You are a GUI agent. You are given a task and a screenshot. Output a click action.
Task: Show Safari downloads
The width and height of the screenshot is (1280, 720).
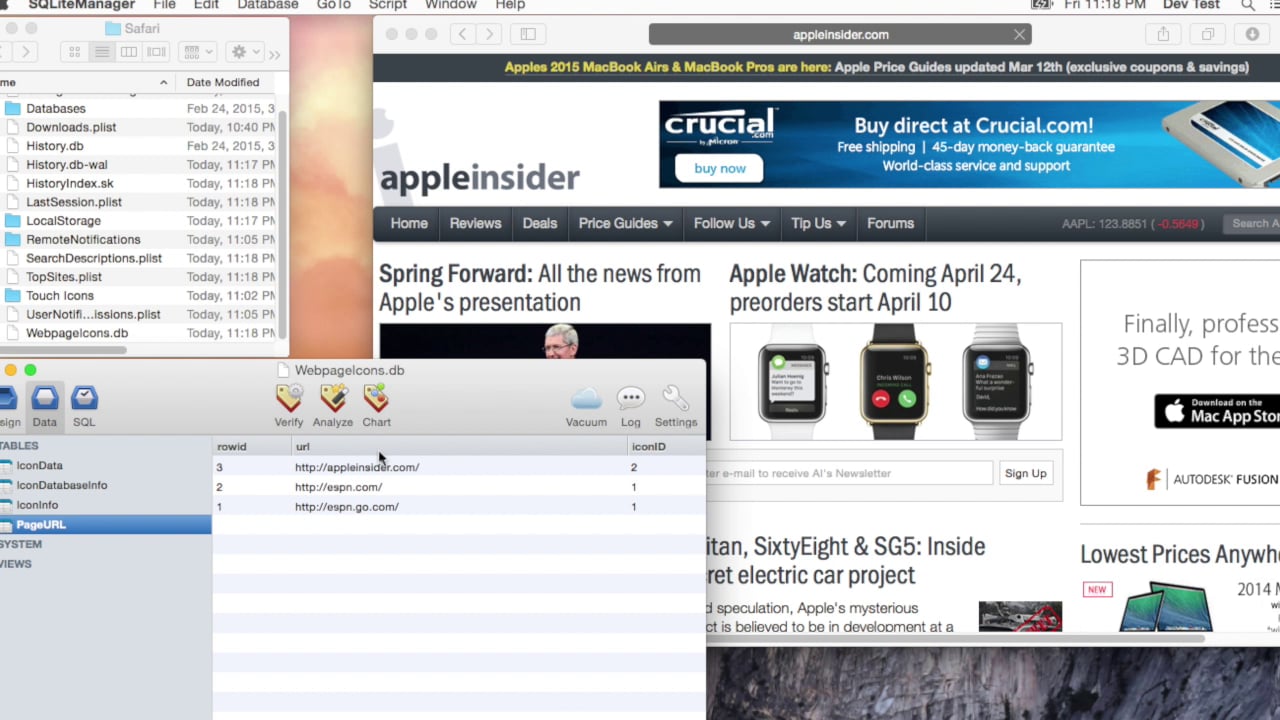pos(1252,34)
